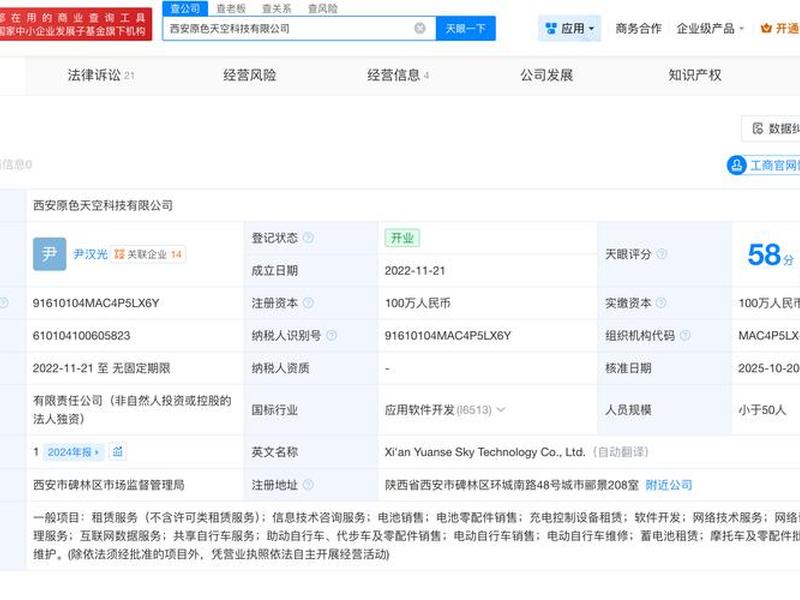Image resolution: width=800 pixels, height=600 pixels.
Task: Select registration number 610104100605823
Action: pyautogui.click(x=82, y=336)
